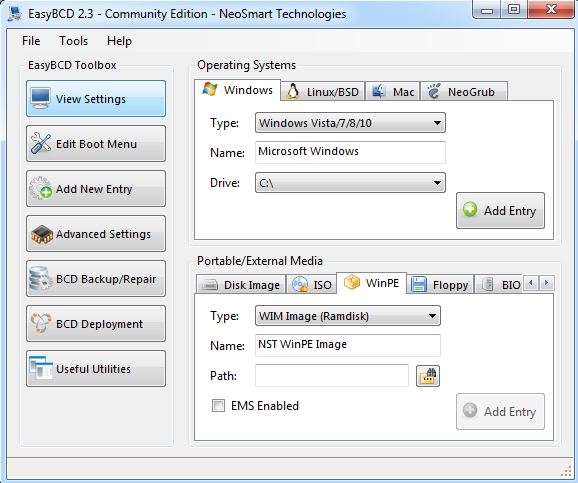Click the Microsoft Windows name field
Image resolution: width=578 pixels, height=483 pixels.
click(x=350, y=152)
